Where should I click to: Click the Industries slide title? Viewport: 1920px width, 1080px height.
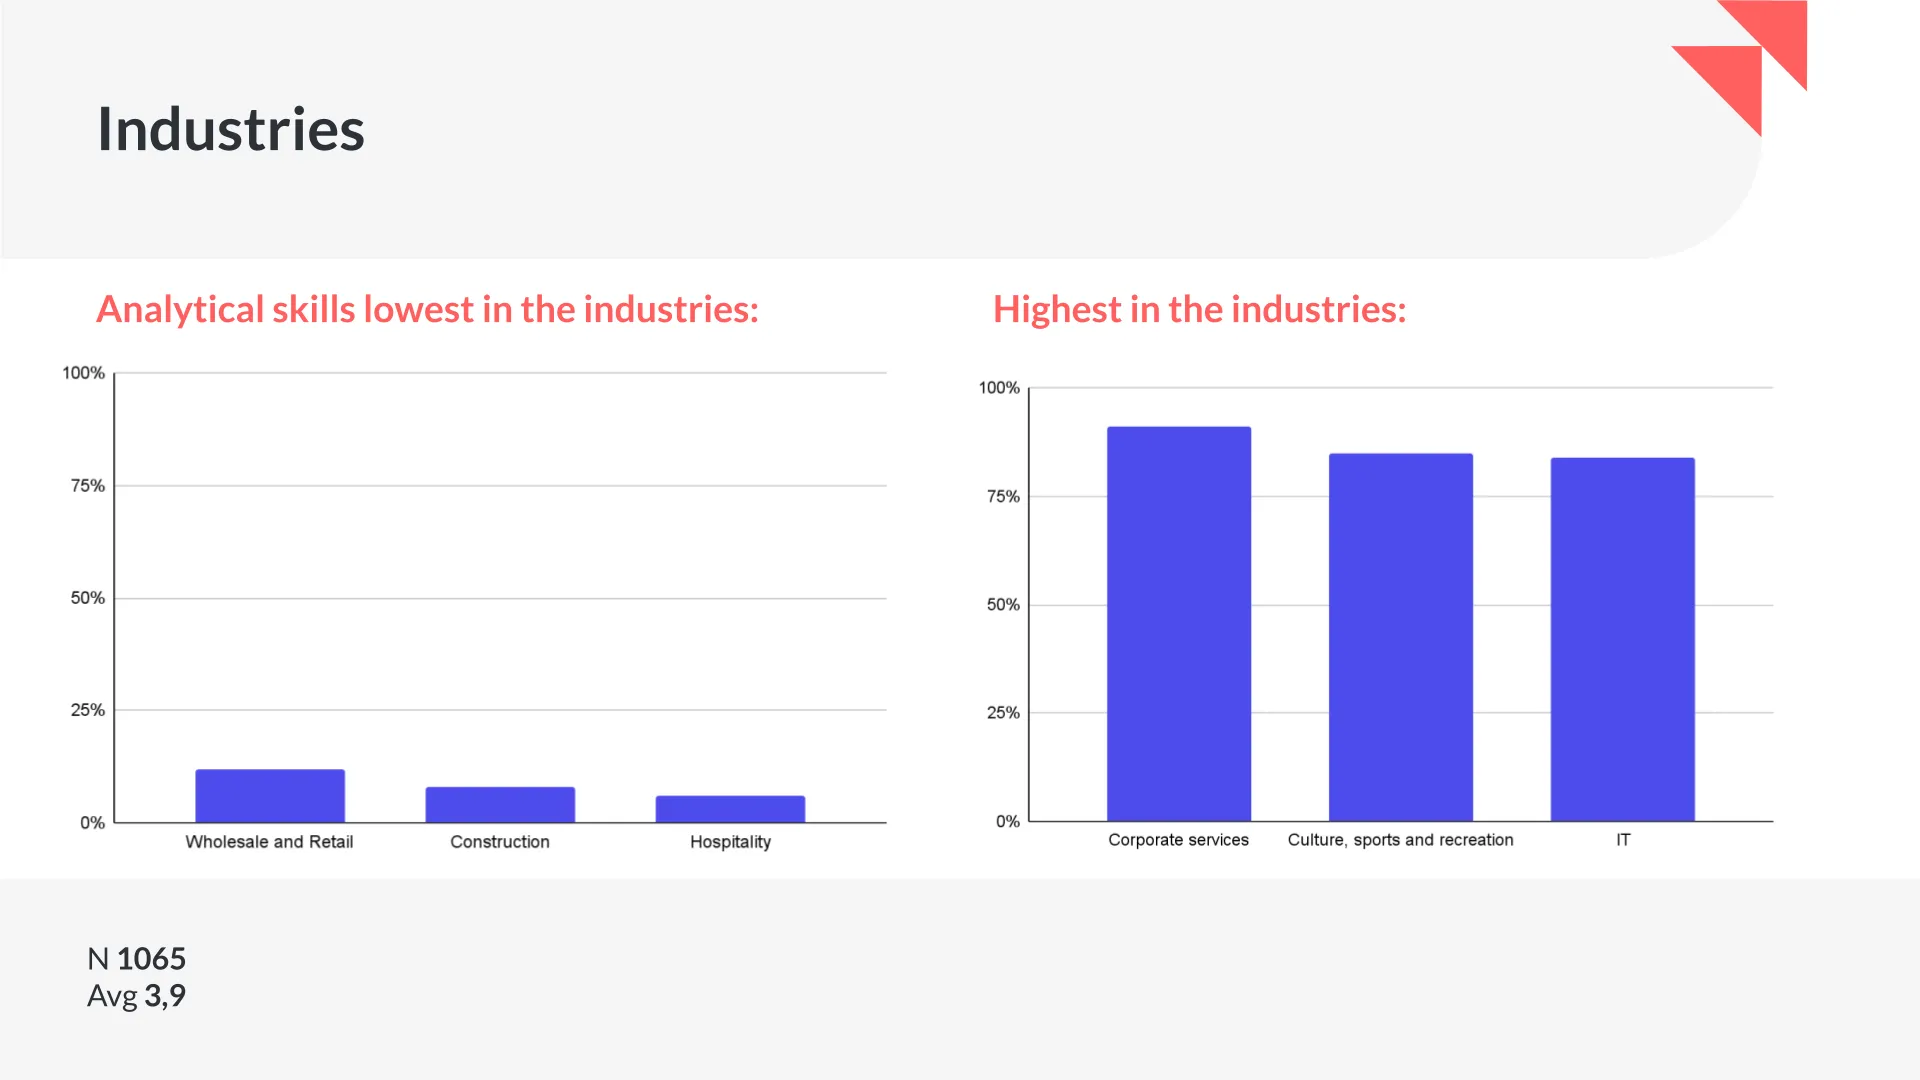[x=231, y=130]
